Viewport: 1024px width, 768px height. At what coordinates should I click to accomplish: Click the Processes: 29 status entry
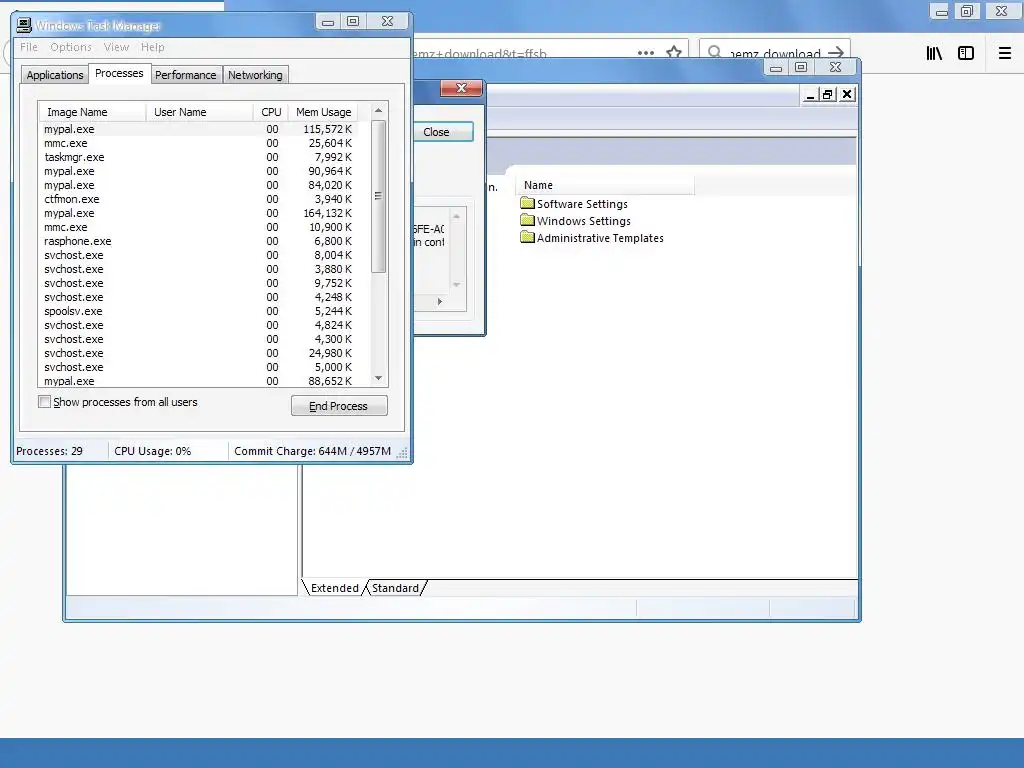click(x=50, y=451)
